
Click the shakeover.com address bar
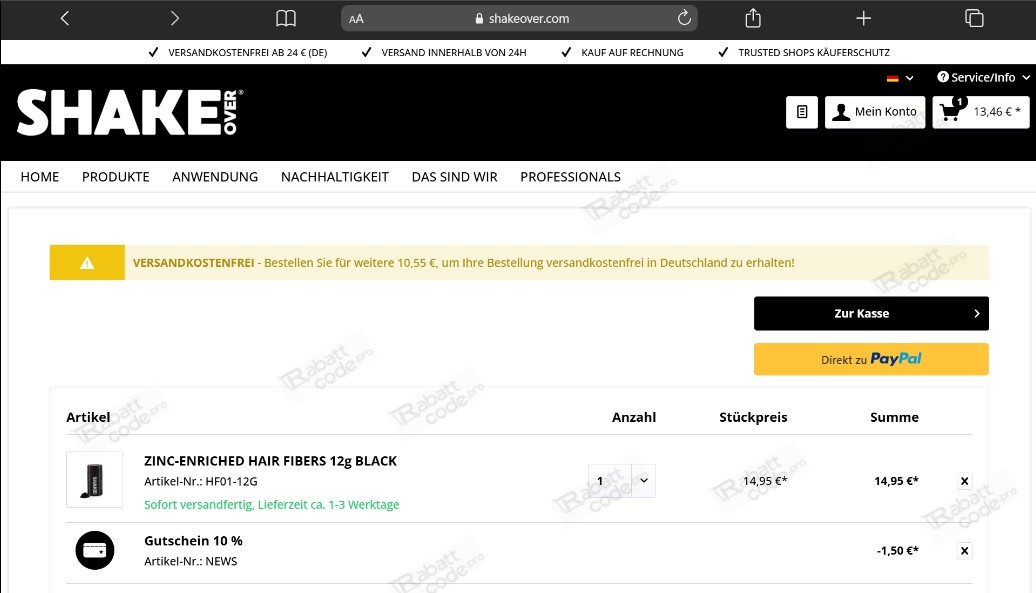(519, 18)
